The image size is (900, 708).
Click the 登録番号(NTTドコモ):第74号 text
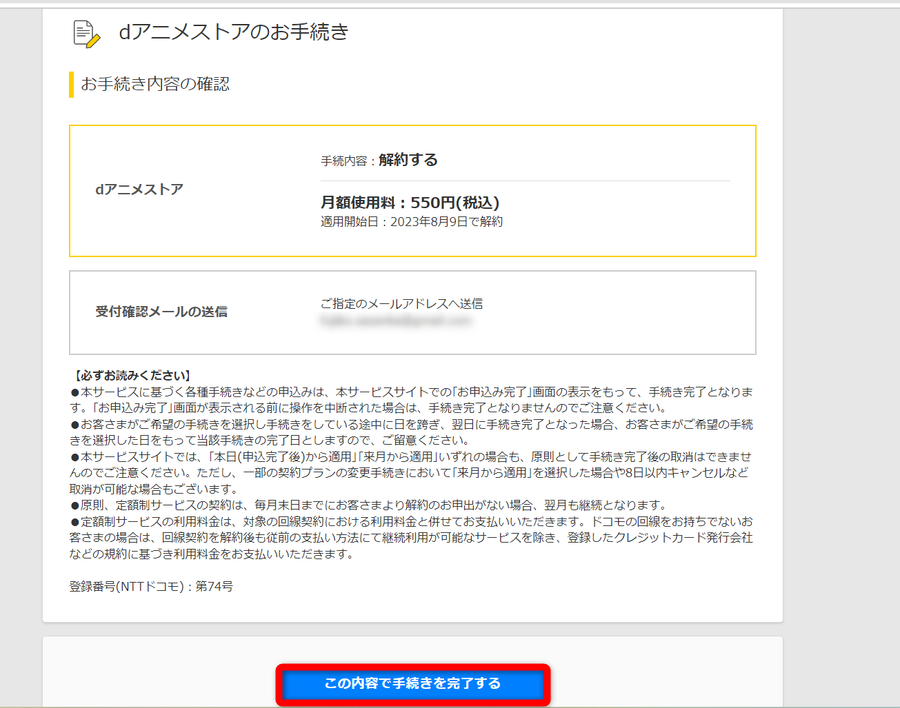tap(151, 587)
